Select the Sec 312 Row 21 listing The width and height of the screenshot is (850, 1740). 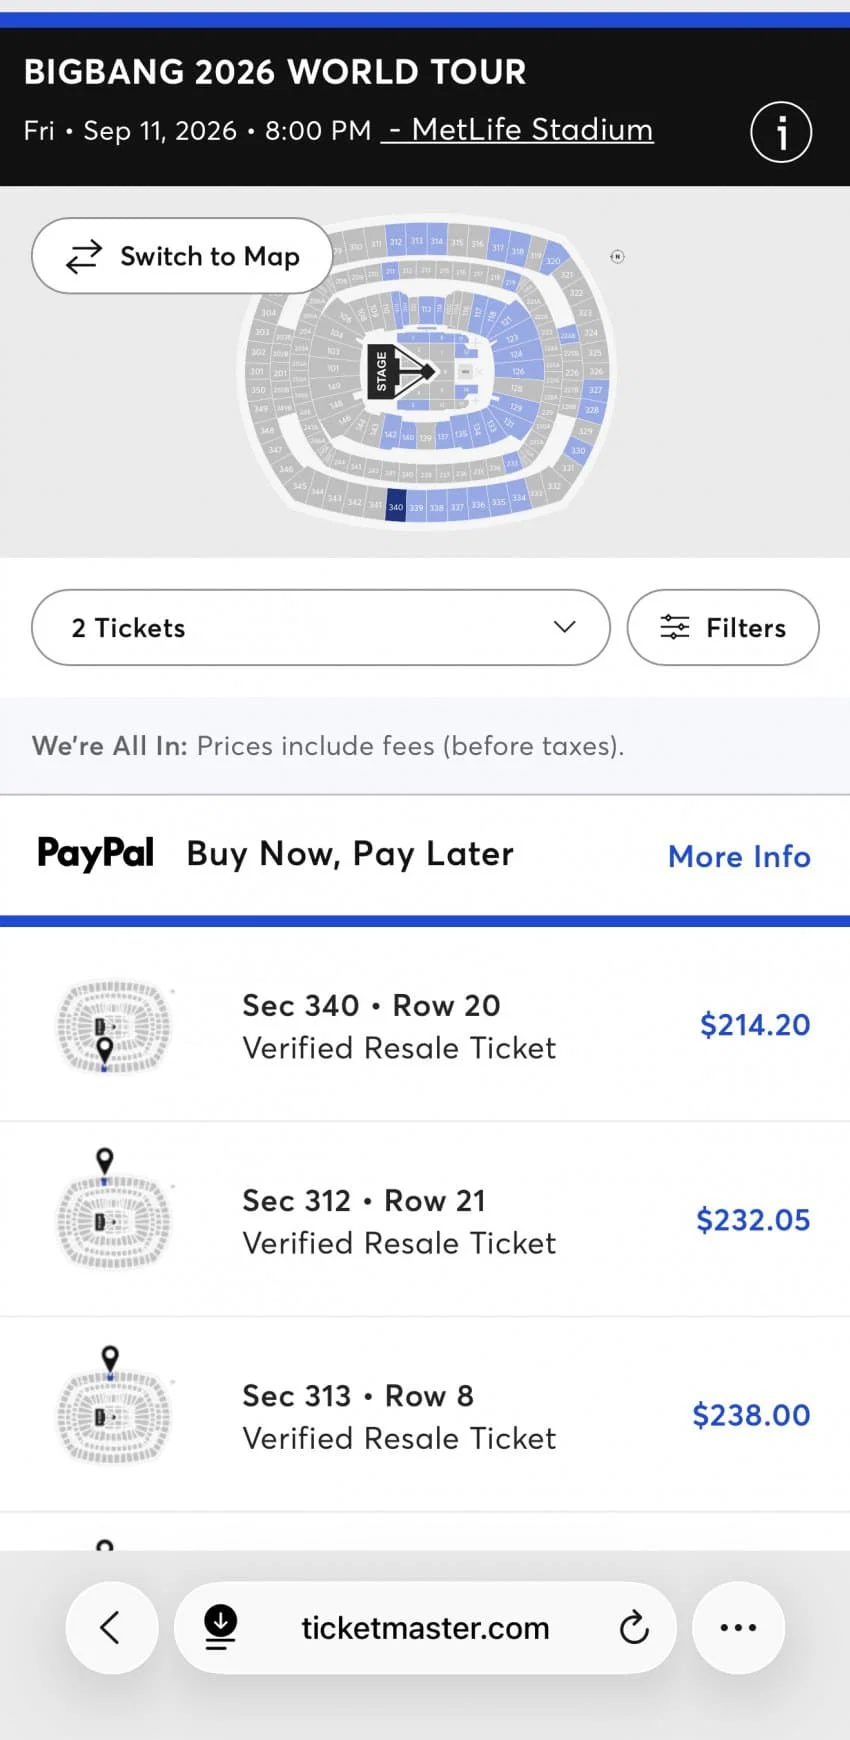(x=425, y=1219)
